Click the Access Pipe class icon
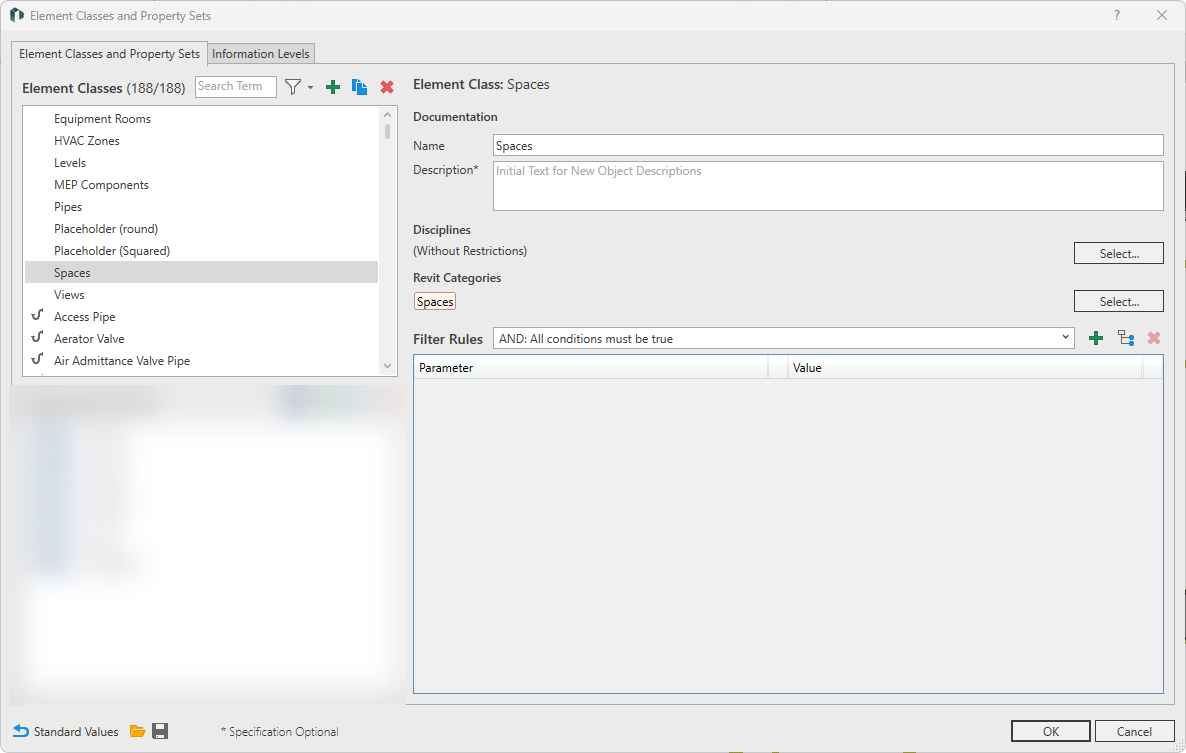1186x753 pixels. pos(37,316)
